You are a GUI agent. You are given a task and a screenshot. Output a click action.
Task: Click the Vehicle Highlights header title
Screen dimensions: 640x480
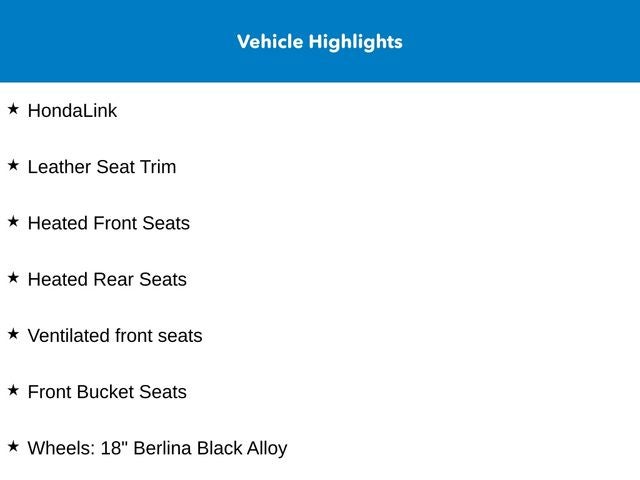pyautogui.click(x=320, y=42)
